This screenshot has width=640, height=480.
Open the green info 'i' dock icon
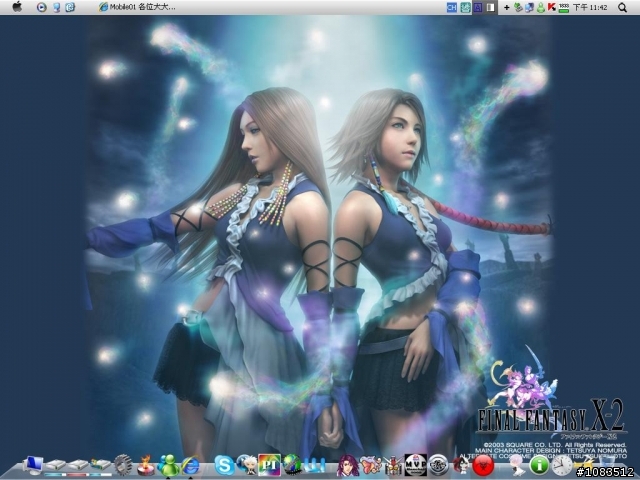539,465
